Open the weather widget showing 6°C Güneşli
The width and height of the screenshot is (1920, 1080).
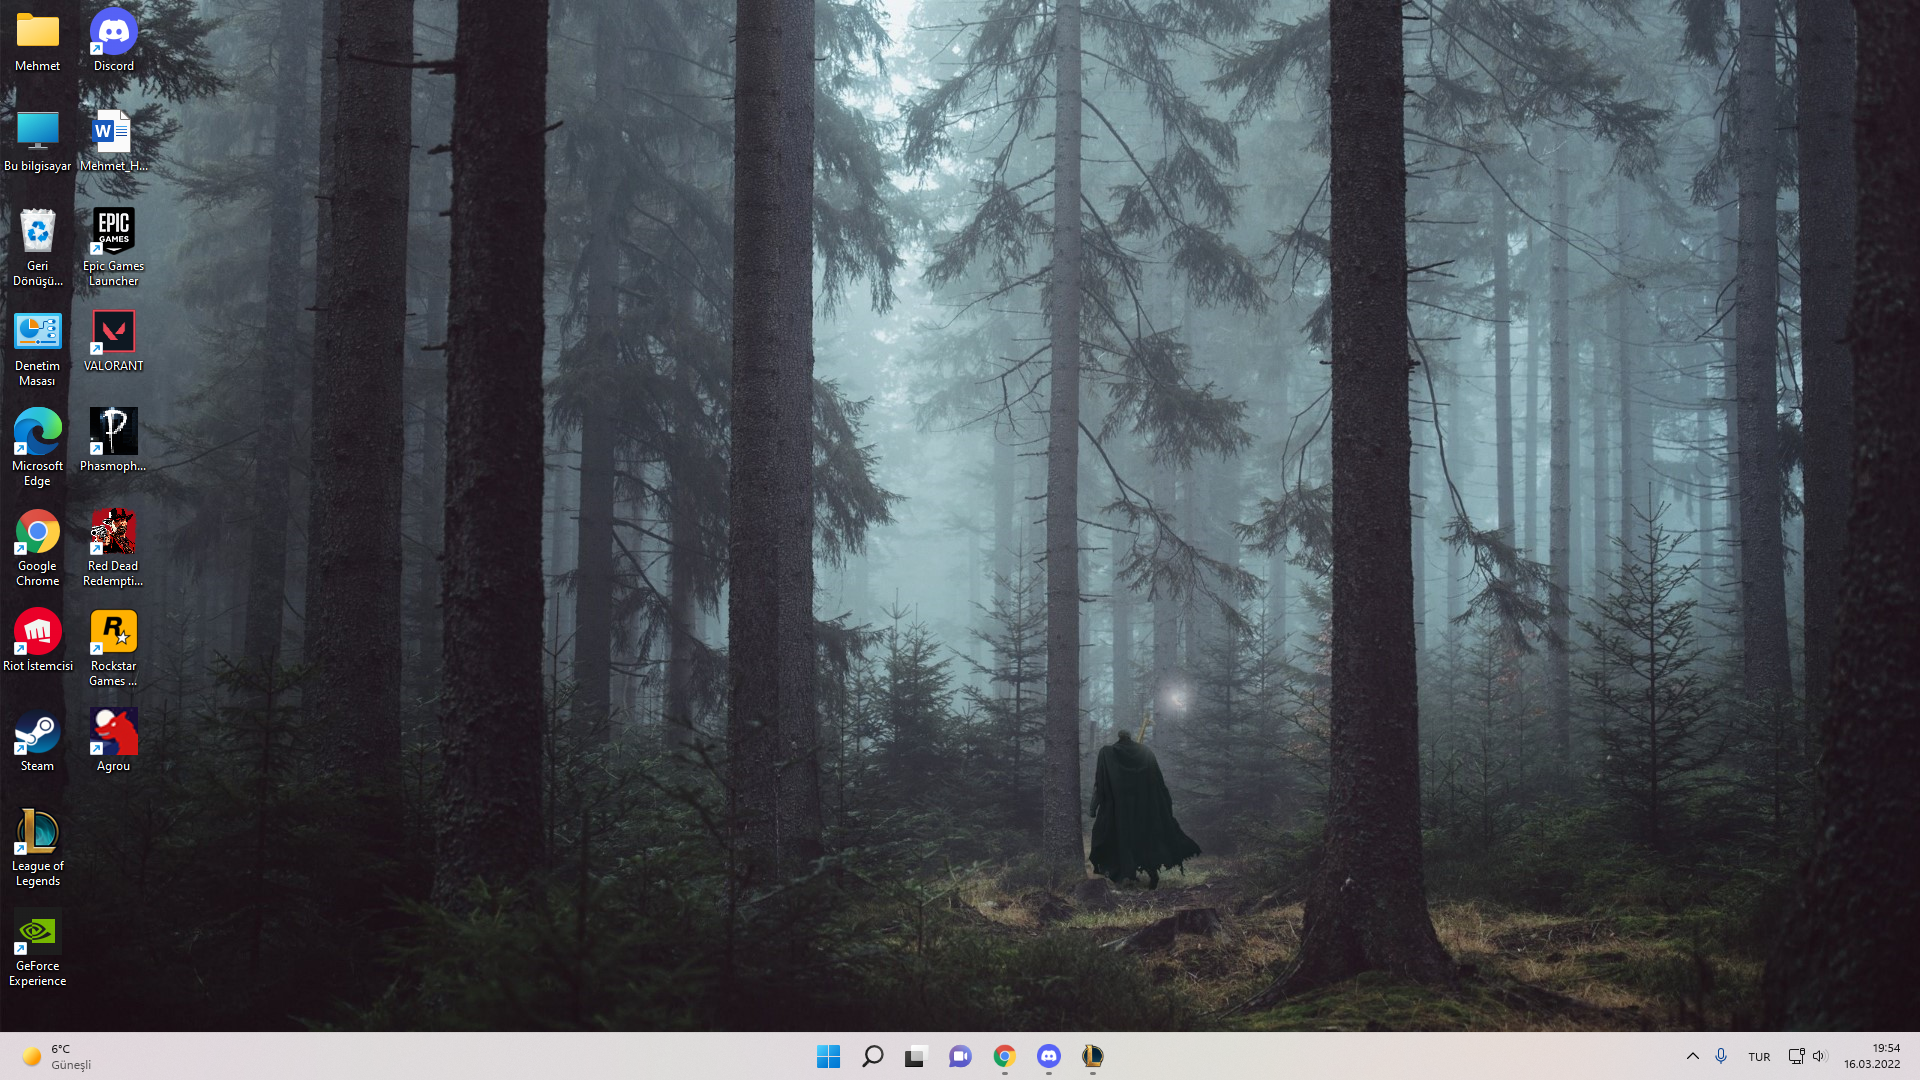(x=58, y=1056)
